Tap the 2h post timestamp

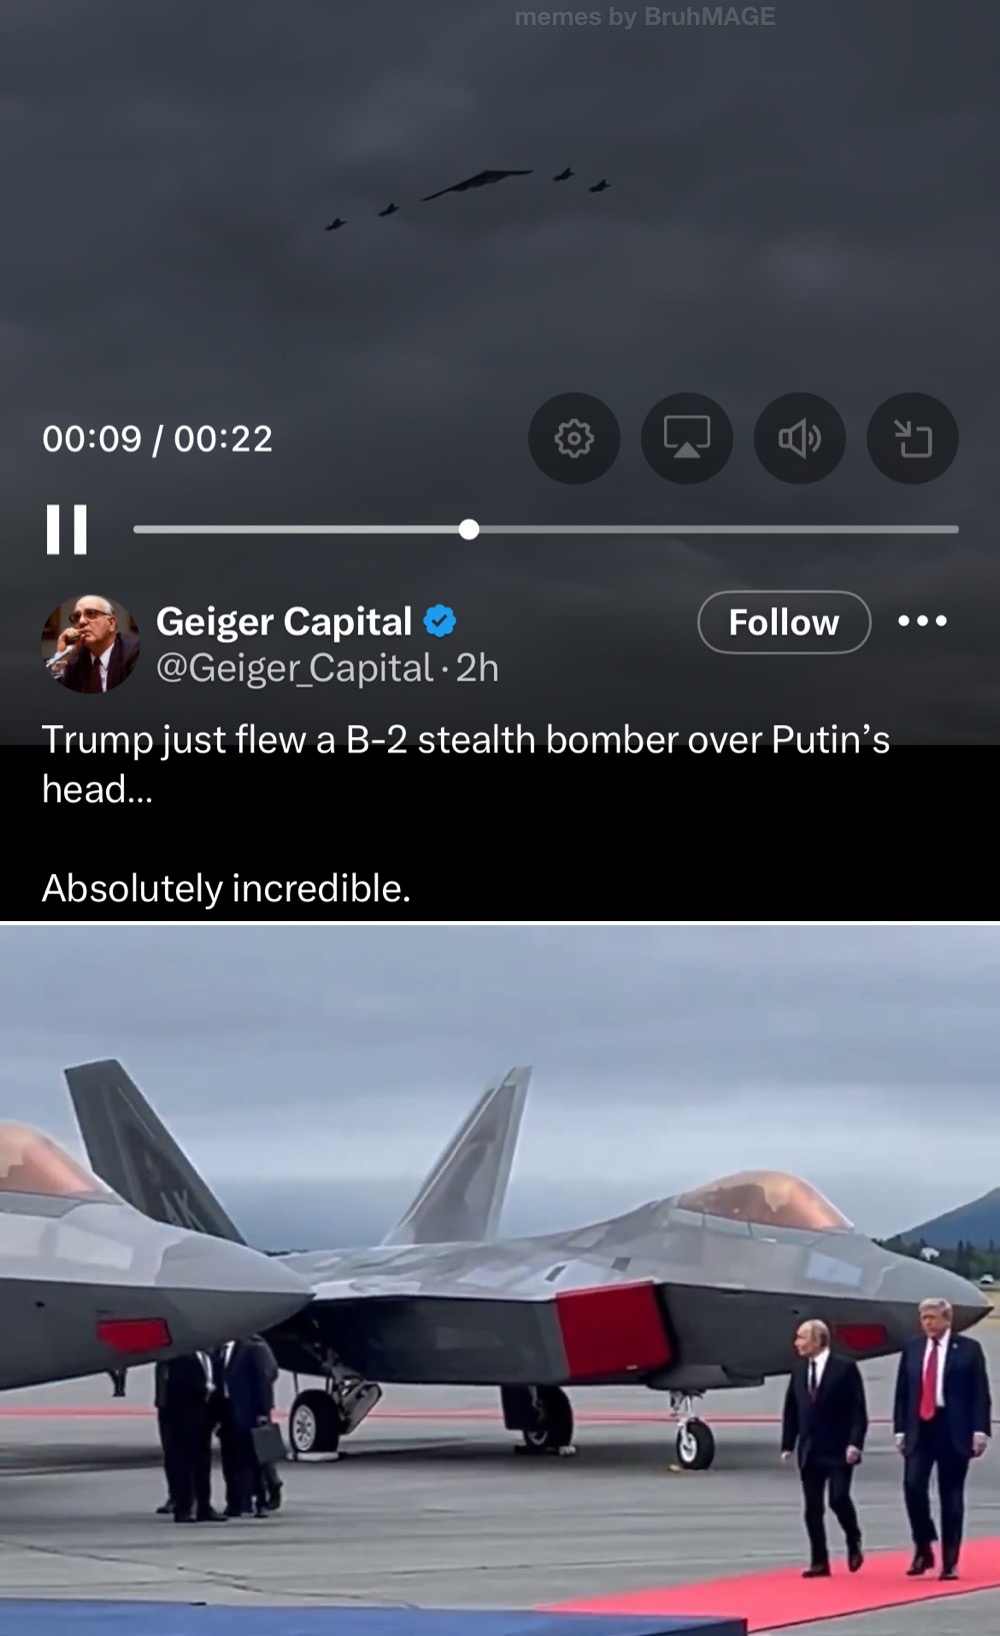coord(477,668)
